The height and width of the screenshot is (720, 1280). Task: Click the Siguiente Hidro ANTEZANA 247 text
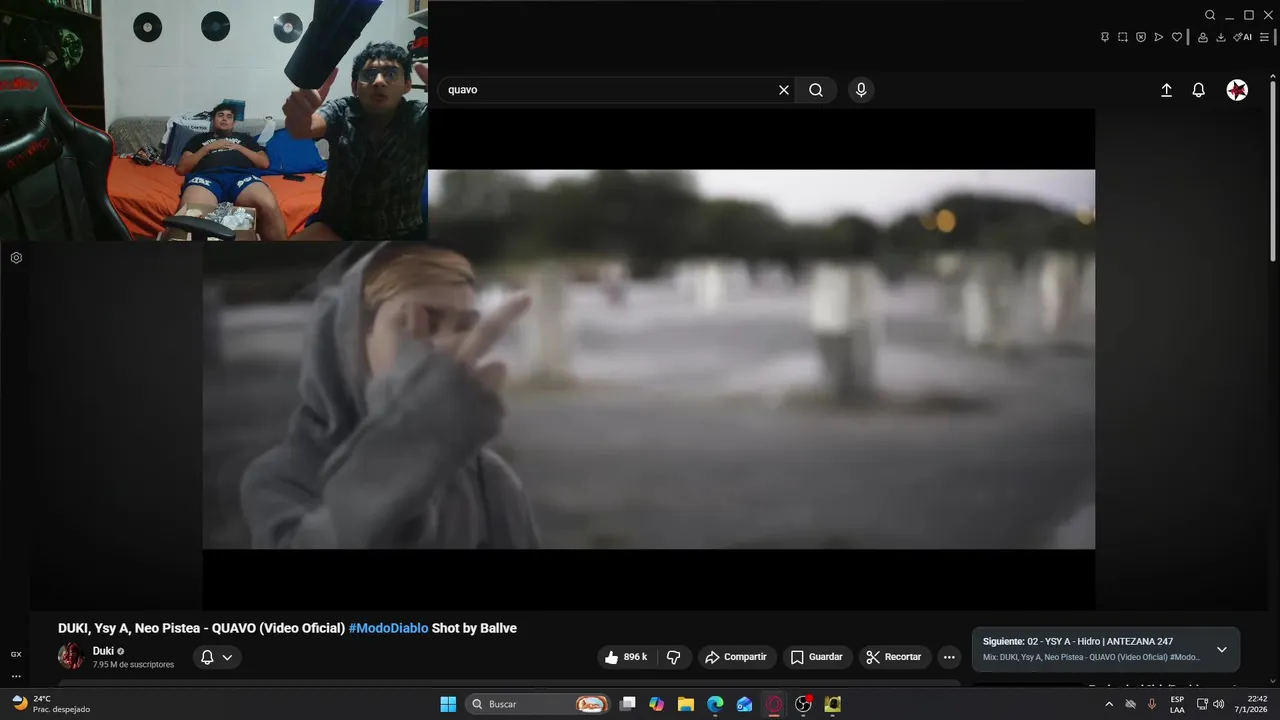(1078, 641)
